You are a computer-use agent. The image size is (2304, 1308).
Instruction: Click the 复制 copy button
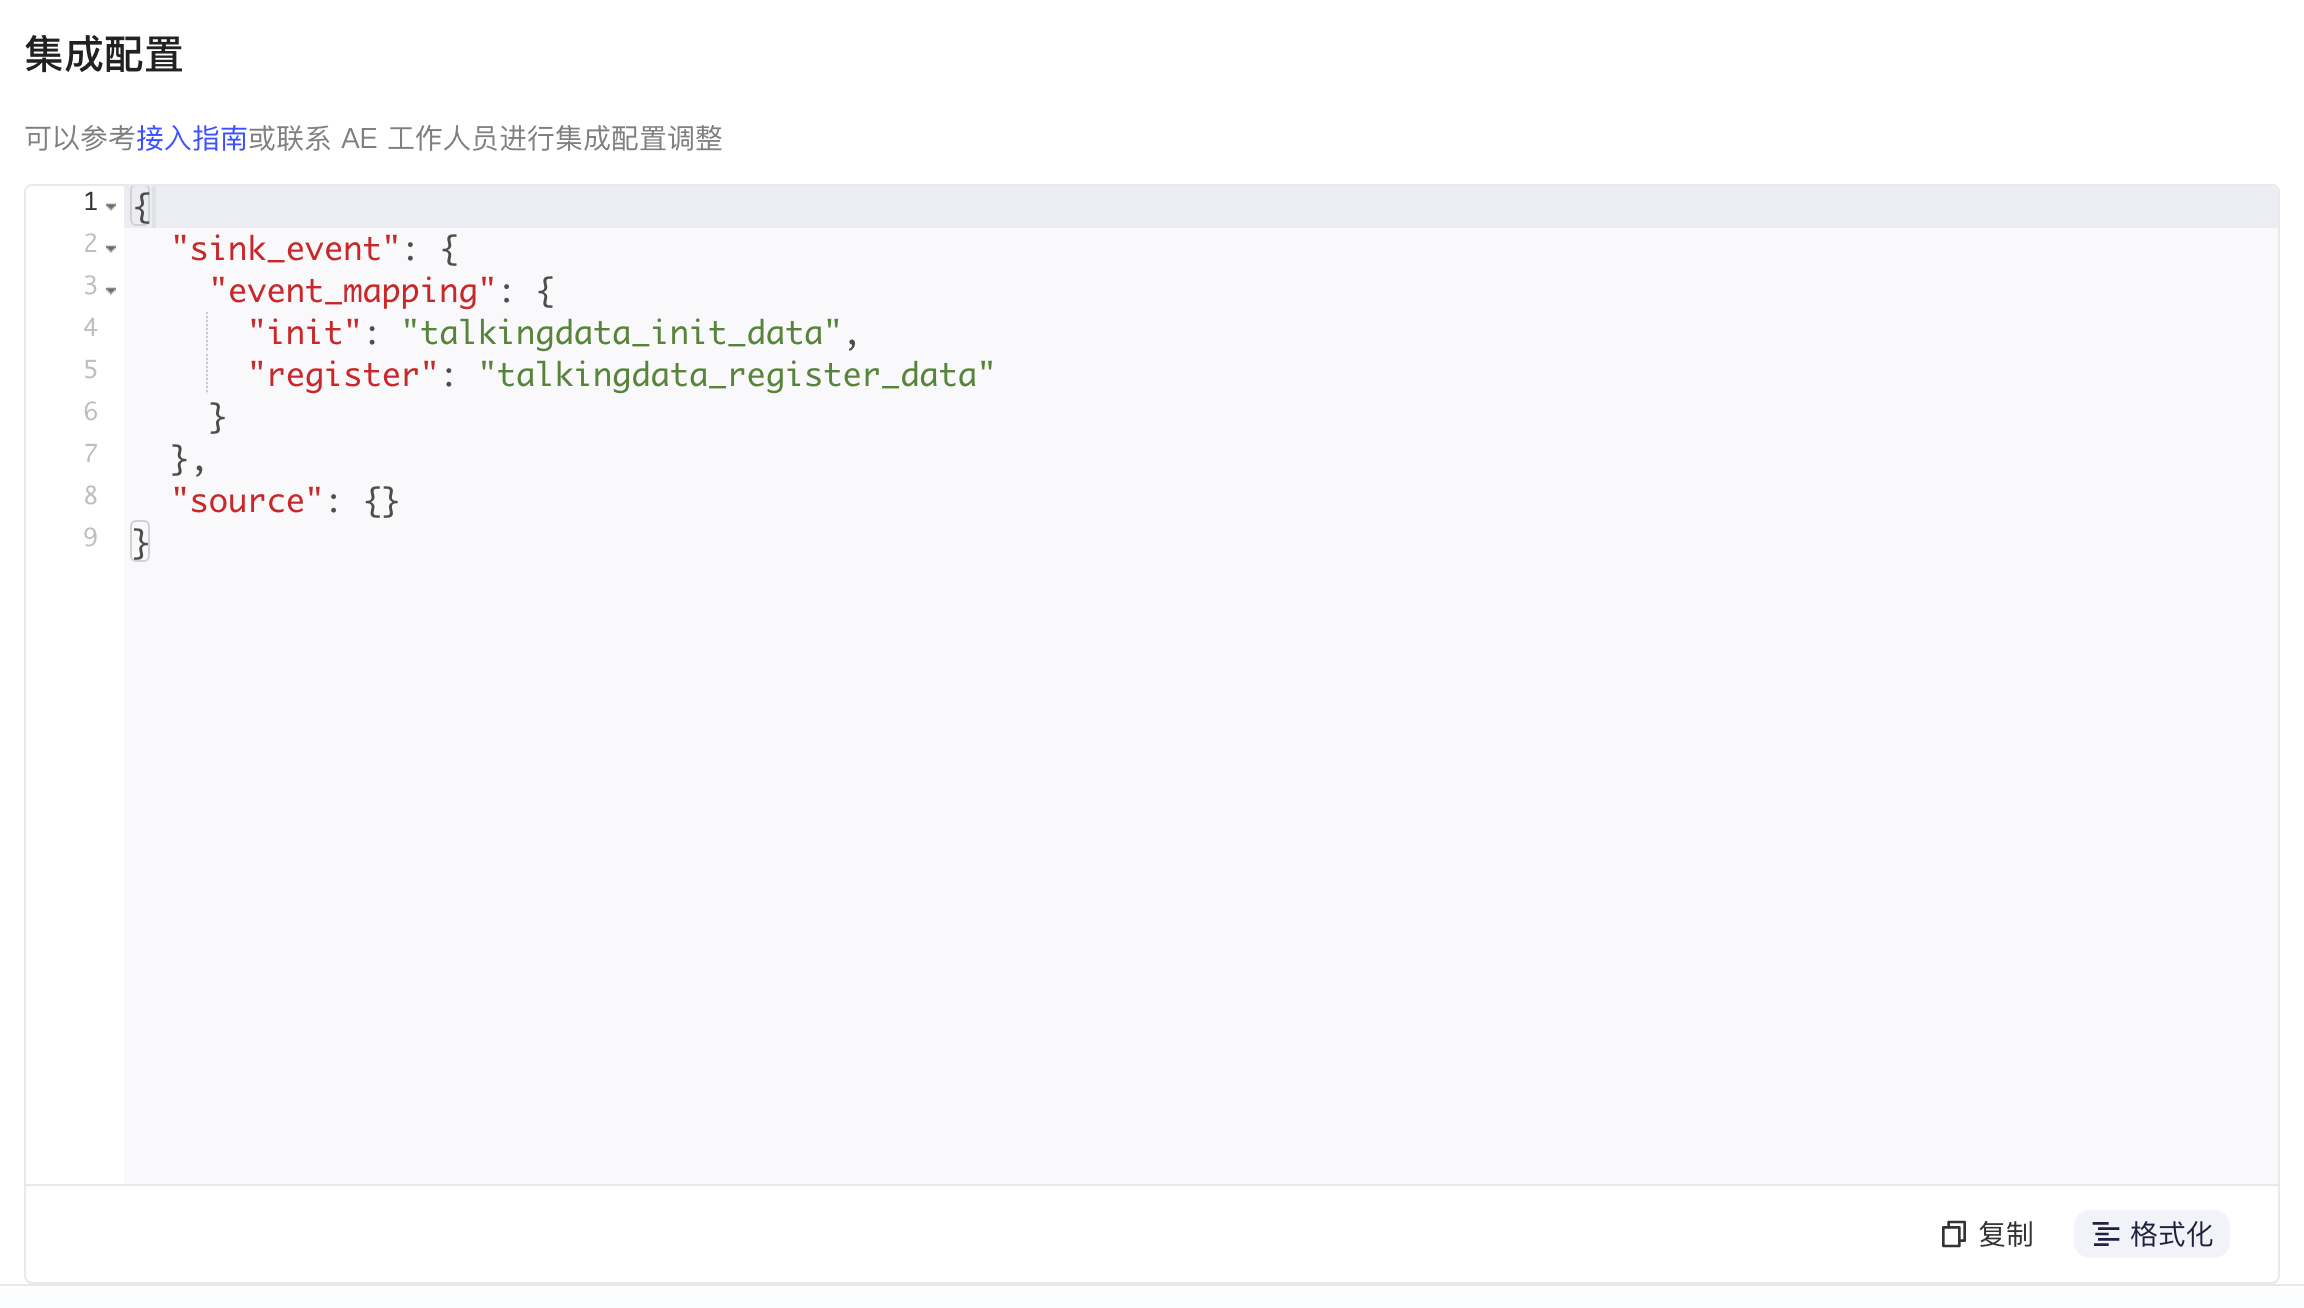pyautogui.click(x=1988, y=1234)
